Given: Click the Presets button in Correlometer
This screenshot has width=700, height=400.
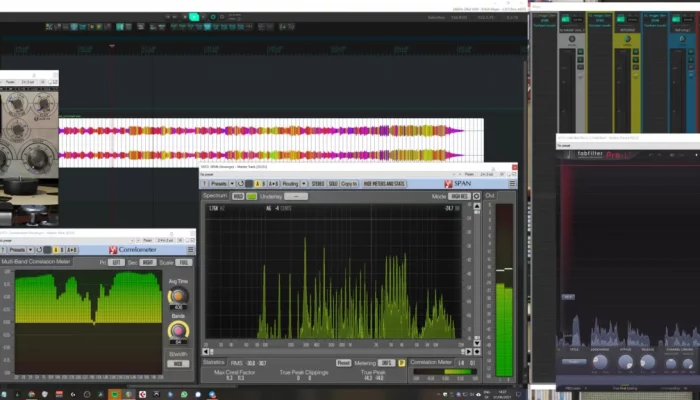Looking at the screenshot, I should pyautogui.click(x=17, y=250).
